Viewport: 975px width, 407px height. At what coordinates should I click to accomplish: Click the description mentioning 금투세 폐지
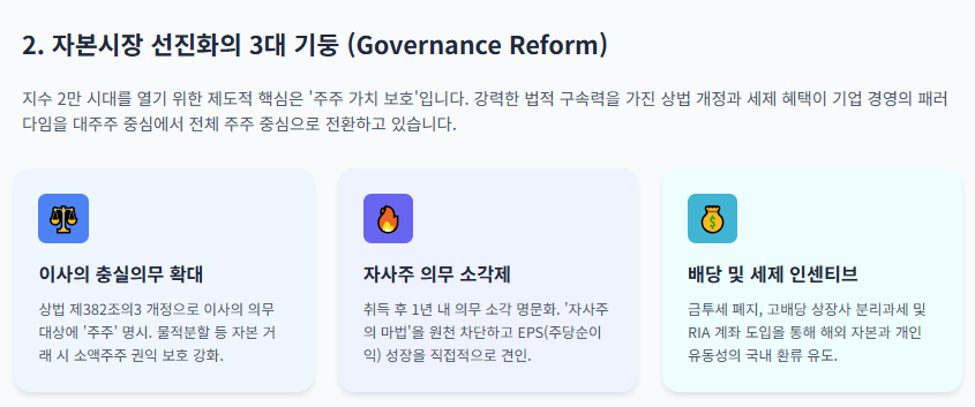(x=807, y=334)
